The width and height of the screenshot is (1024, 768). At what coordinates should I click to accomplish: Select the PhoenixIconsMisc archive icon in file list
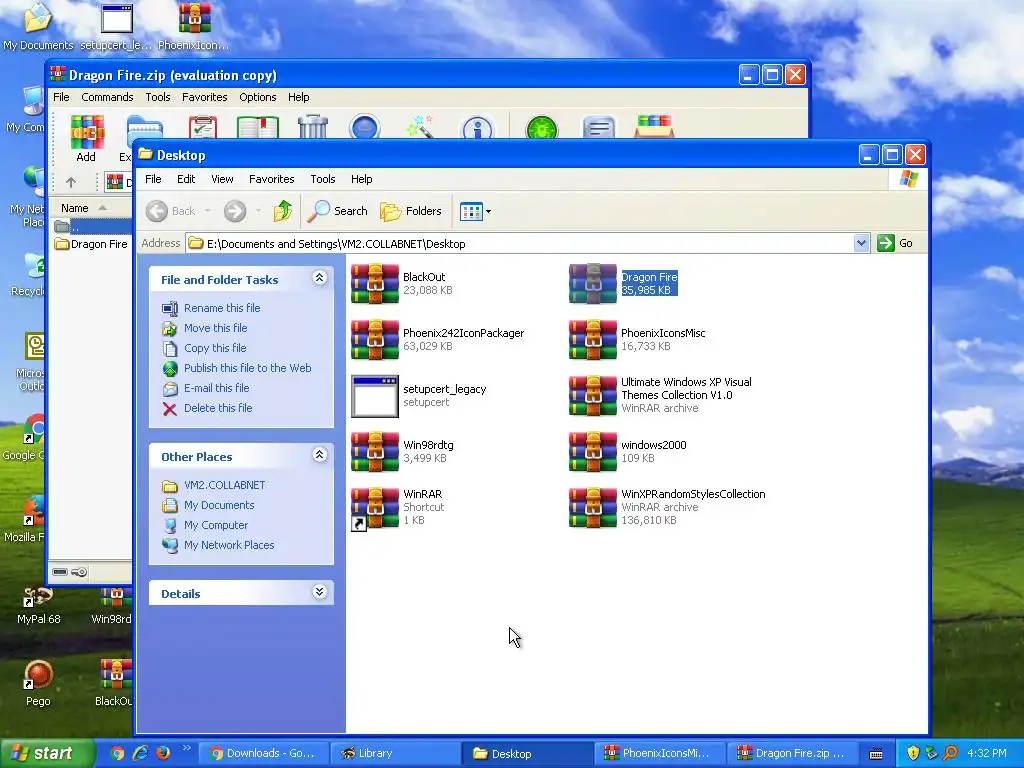point(592,340)
